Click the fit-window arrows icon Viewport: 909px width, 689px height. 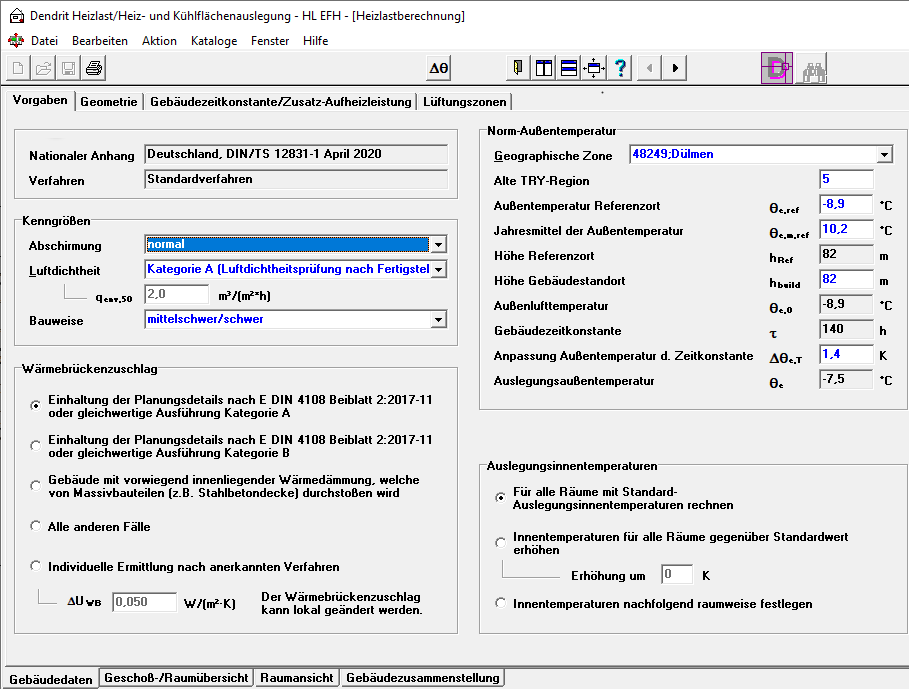tap(594, 68)
